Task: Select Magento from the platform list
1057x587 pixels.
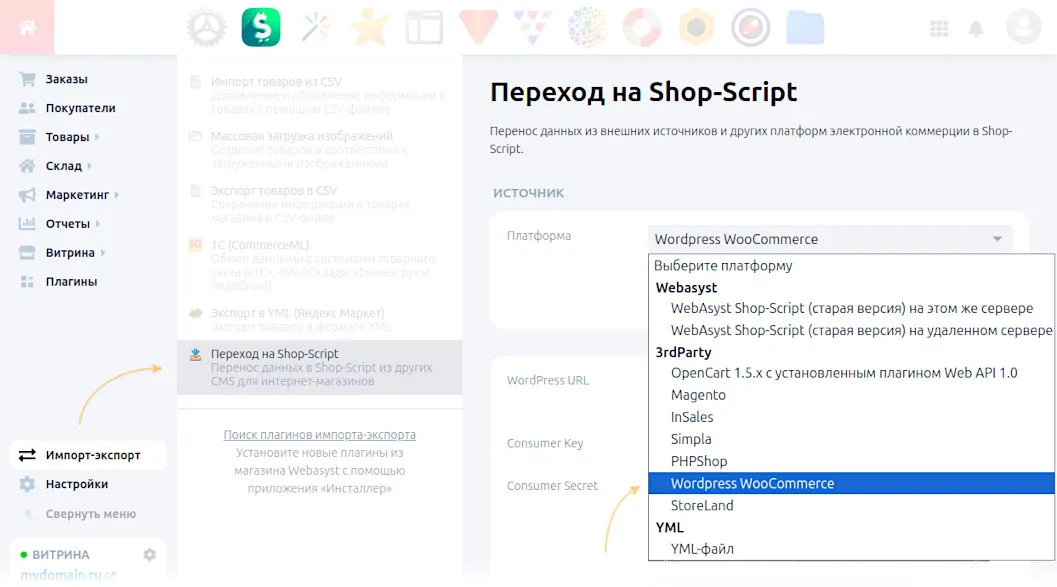Action: [x=698, y=395]
